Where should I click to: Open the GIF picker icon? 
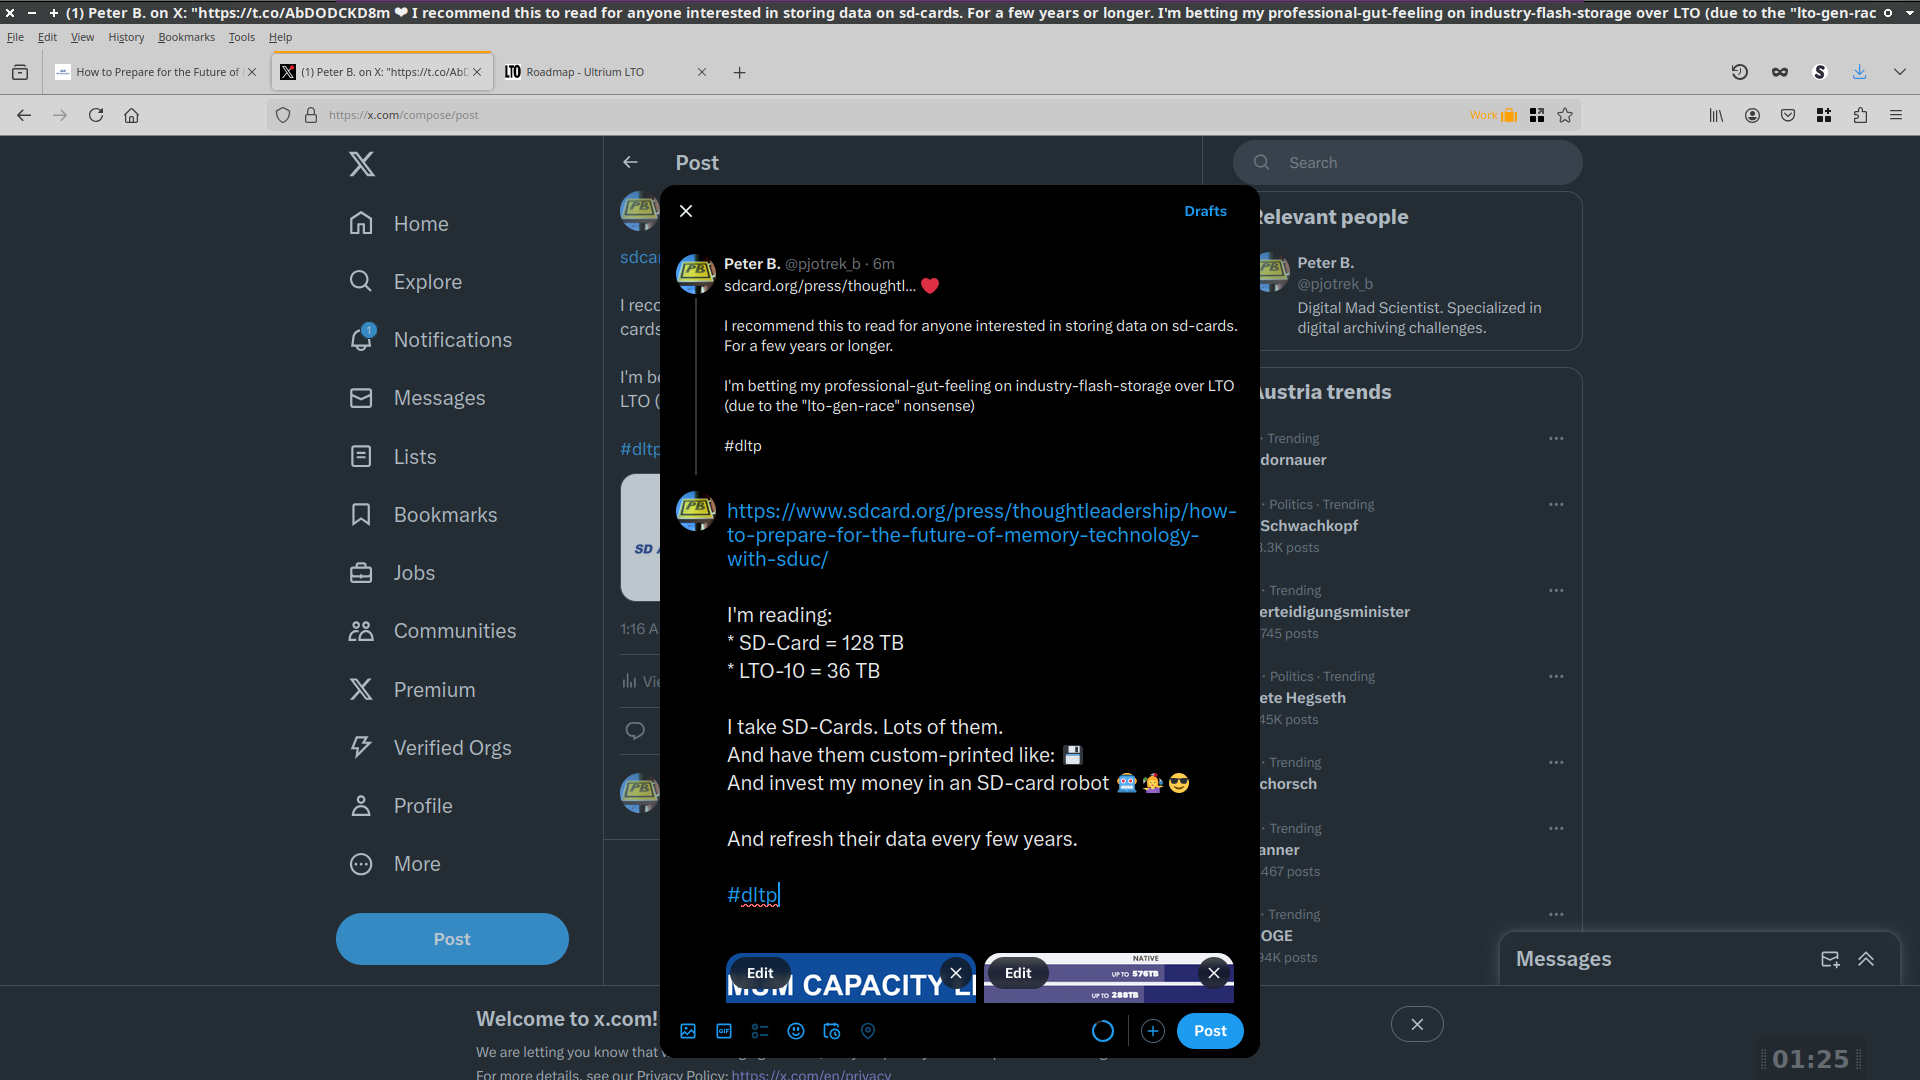(724, 1031)
